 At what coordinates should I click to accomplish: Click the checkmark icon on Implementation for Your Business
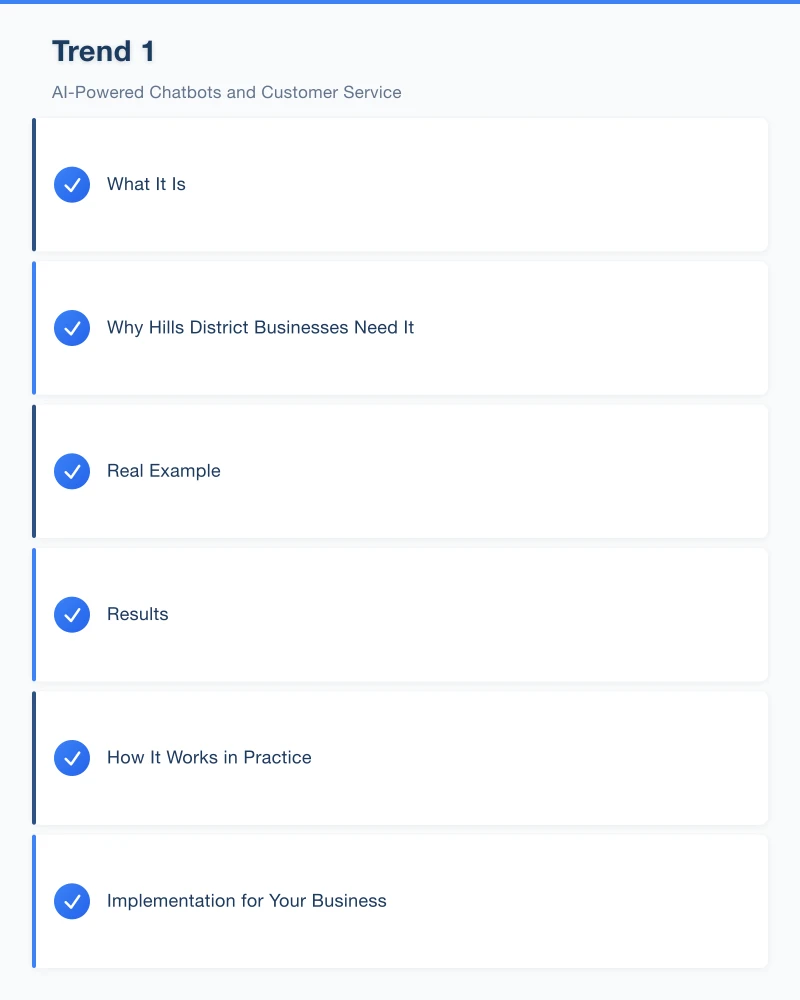tap(71, 901)
